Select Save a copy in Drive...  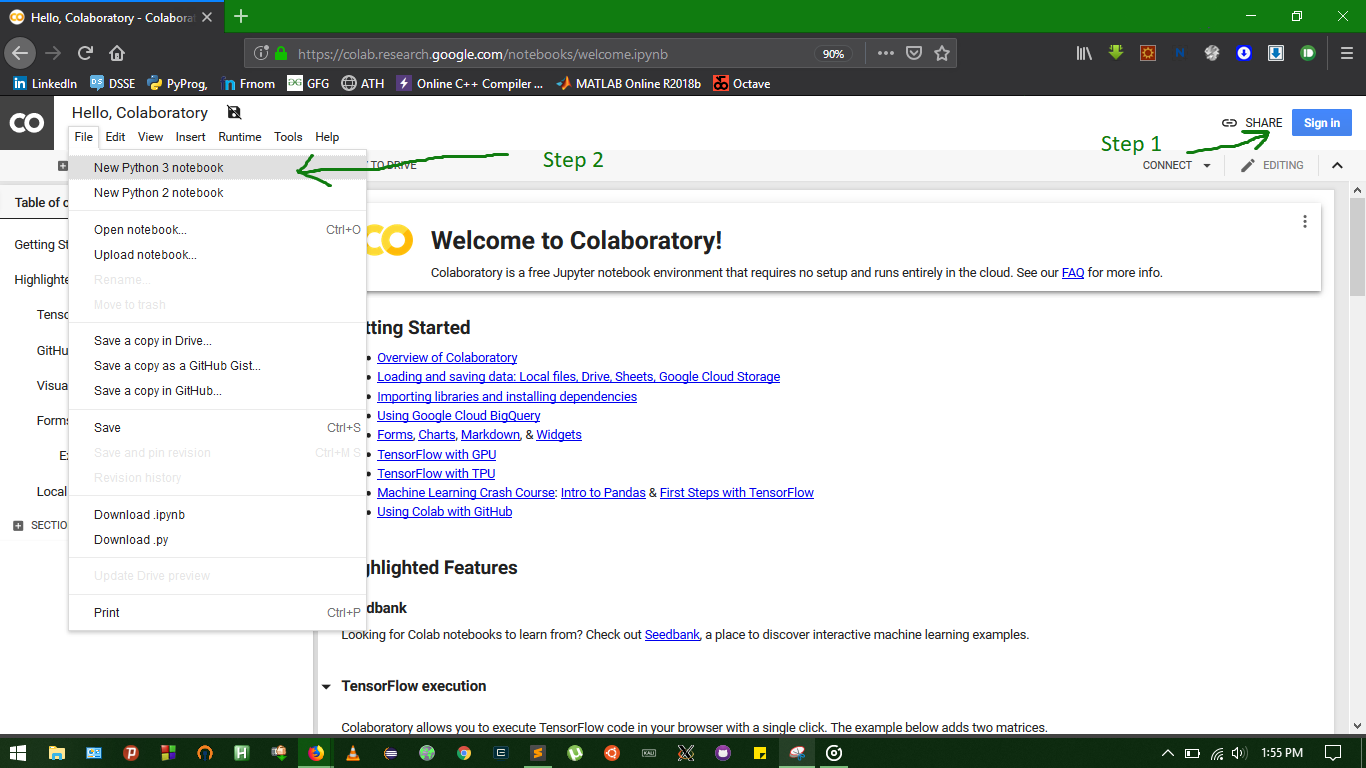coord(217,341)
